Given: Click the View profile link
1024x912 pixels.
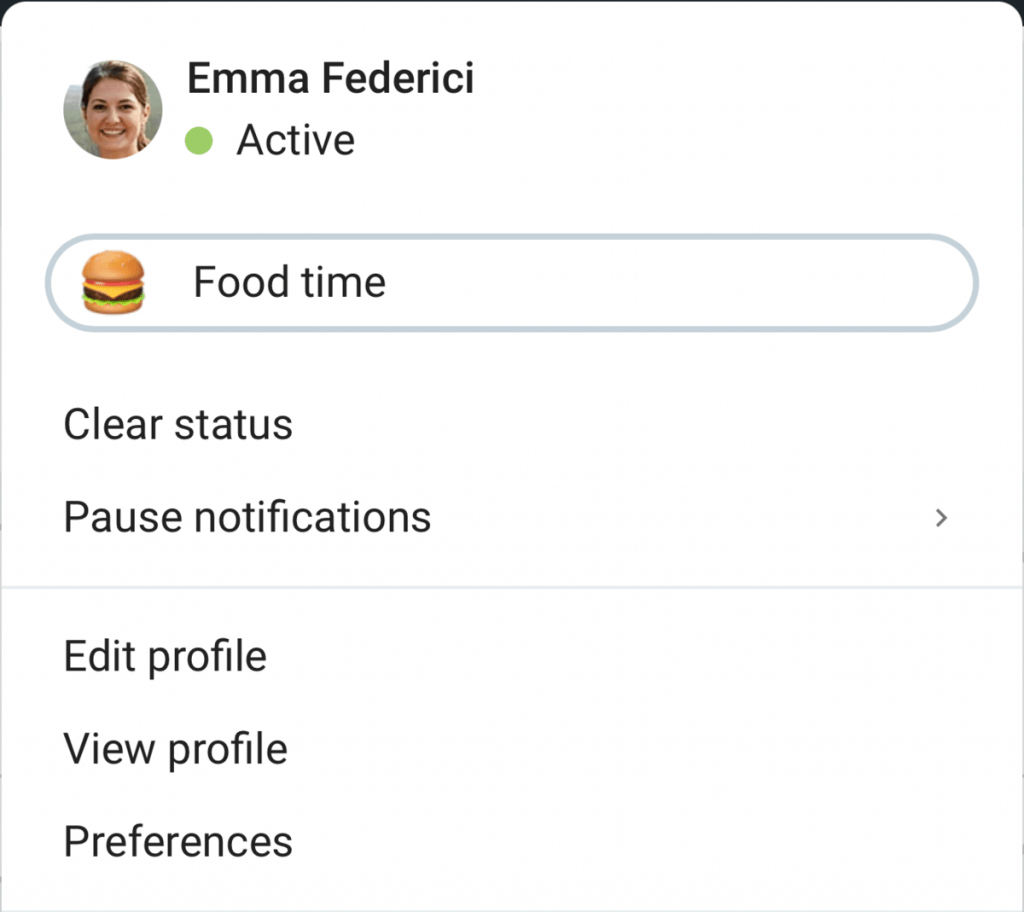Looking at the screenshot, I should click(176, 749).
